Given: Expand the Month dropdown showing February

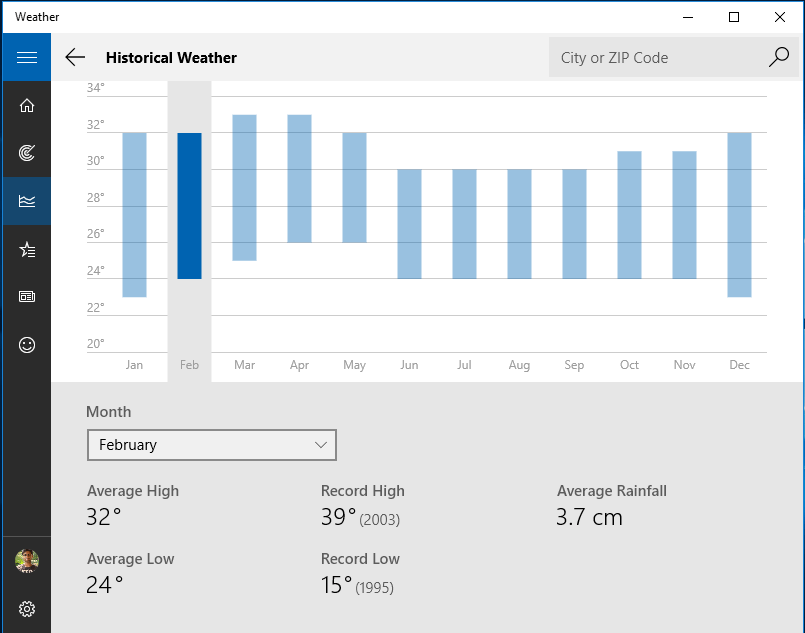Looking at the screenshot, I should 212,445.
